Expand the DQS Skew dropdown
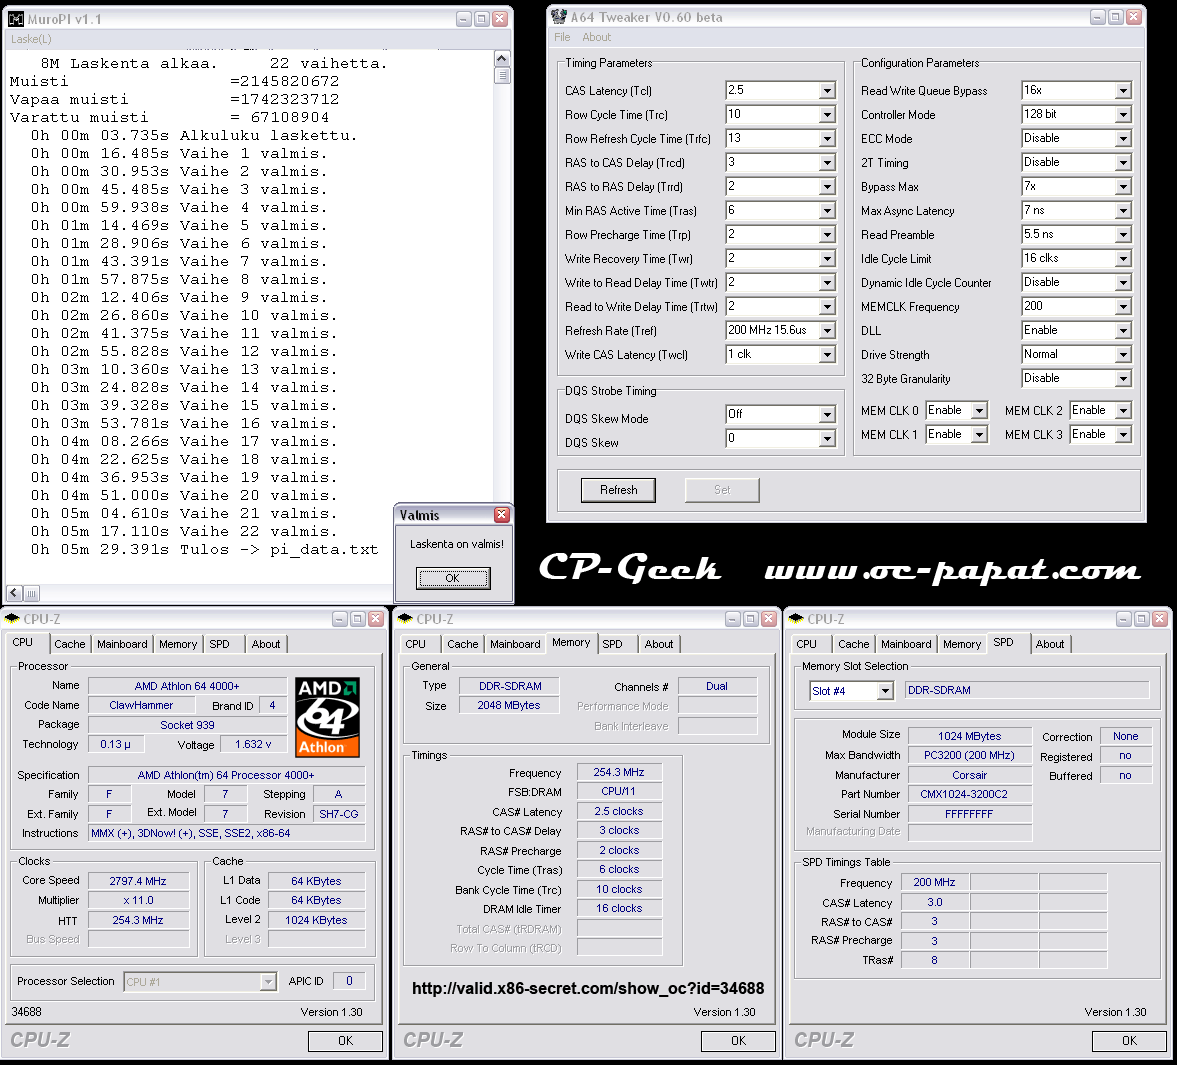The width and height of the screenshot is (1177, 1065). [827, 438]
